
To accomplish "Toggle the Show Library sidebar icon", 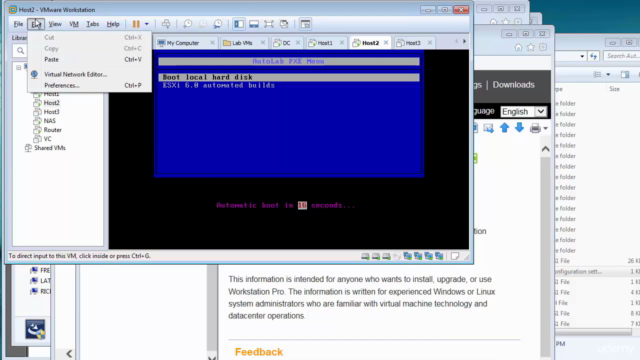I will coord(239,24).
